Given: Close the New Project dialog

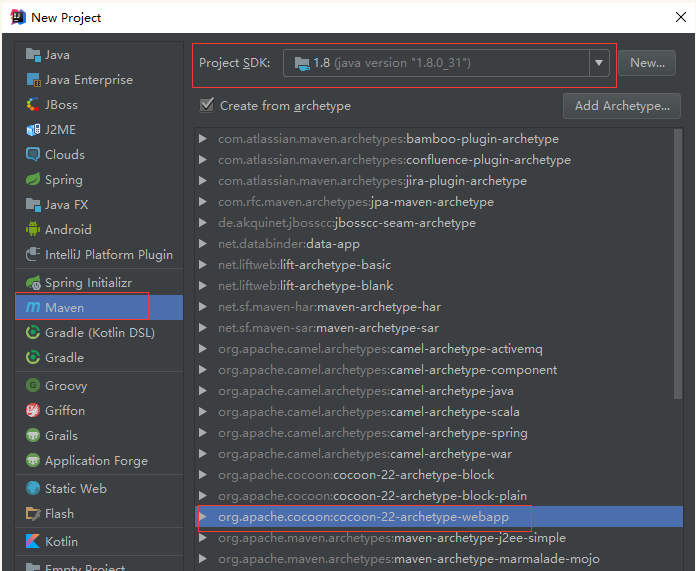Looking at the screenshot, I should coord(680,17).
